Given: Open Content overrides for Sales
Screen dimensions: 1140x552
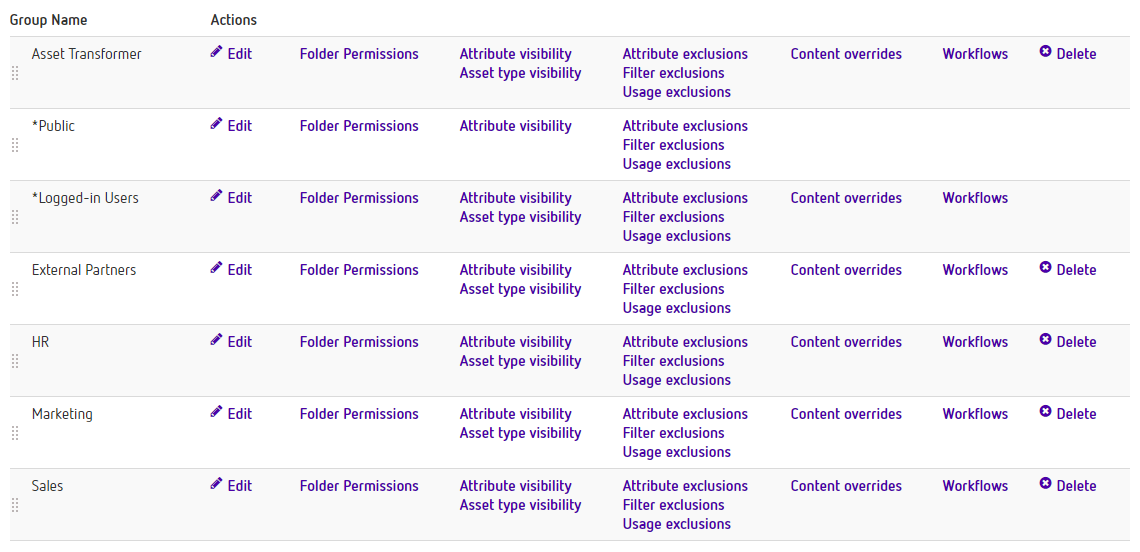Looking at the screenshot, I should (x=846, y=486).
